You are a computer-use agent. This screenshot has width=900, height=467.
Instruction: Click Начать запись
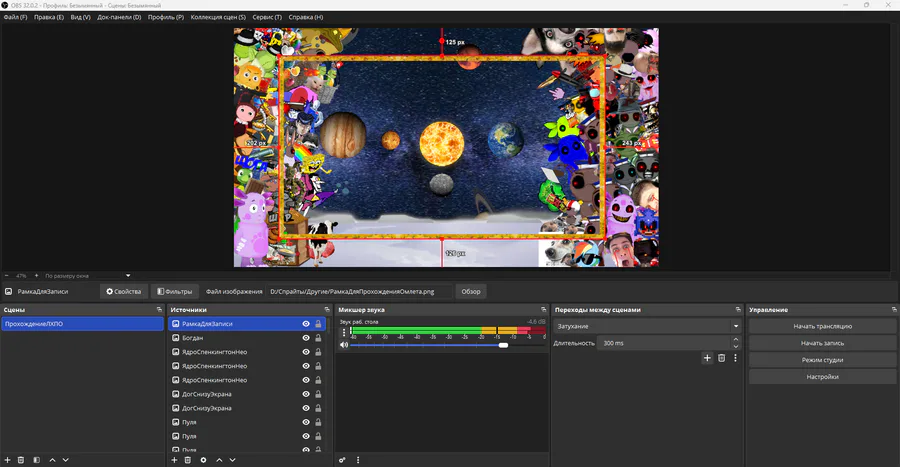pos(823,343)
